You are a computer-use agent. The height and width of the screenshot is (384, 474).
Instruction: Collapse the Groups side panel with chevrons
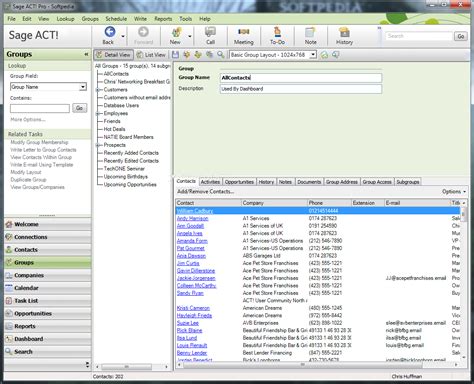(x=86, y=54)
